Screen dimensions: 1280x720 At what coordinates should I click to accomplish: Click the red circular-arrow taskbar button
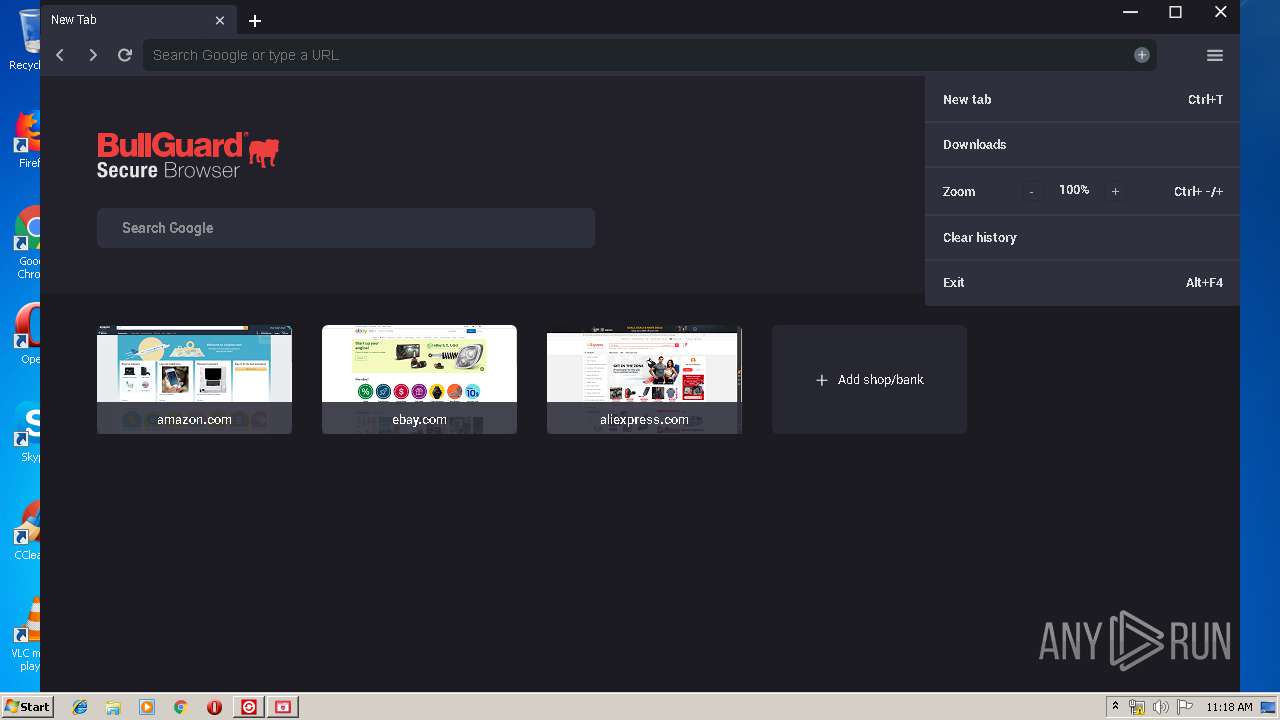[249, 707]
